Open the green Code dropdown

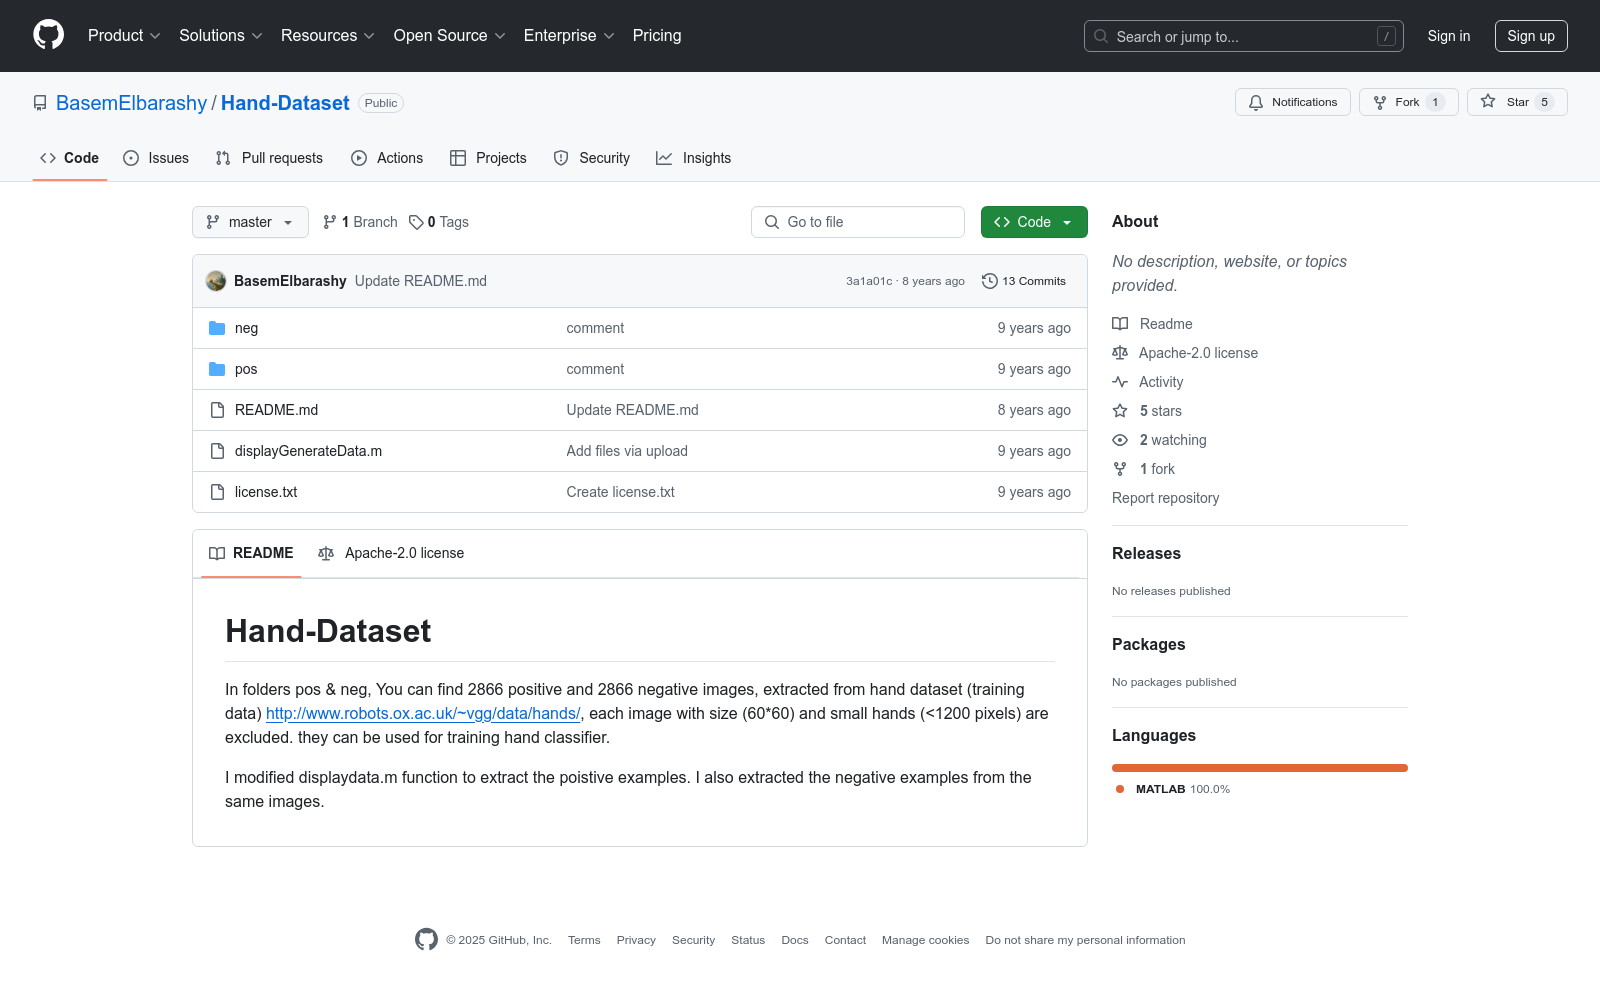coord(1034,222)
